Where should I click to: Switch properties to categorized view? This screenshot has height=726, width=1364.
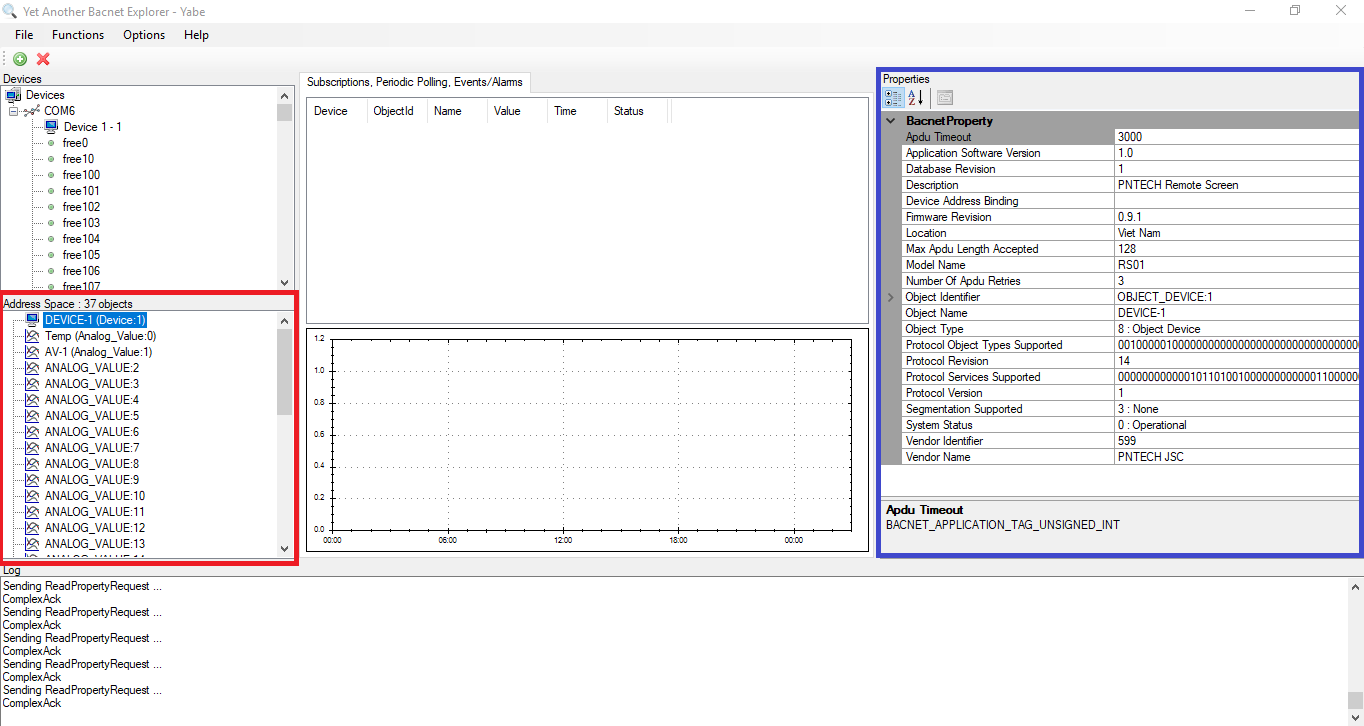point(893,98)
